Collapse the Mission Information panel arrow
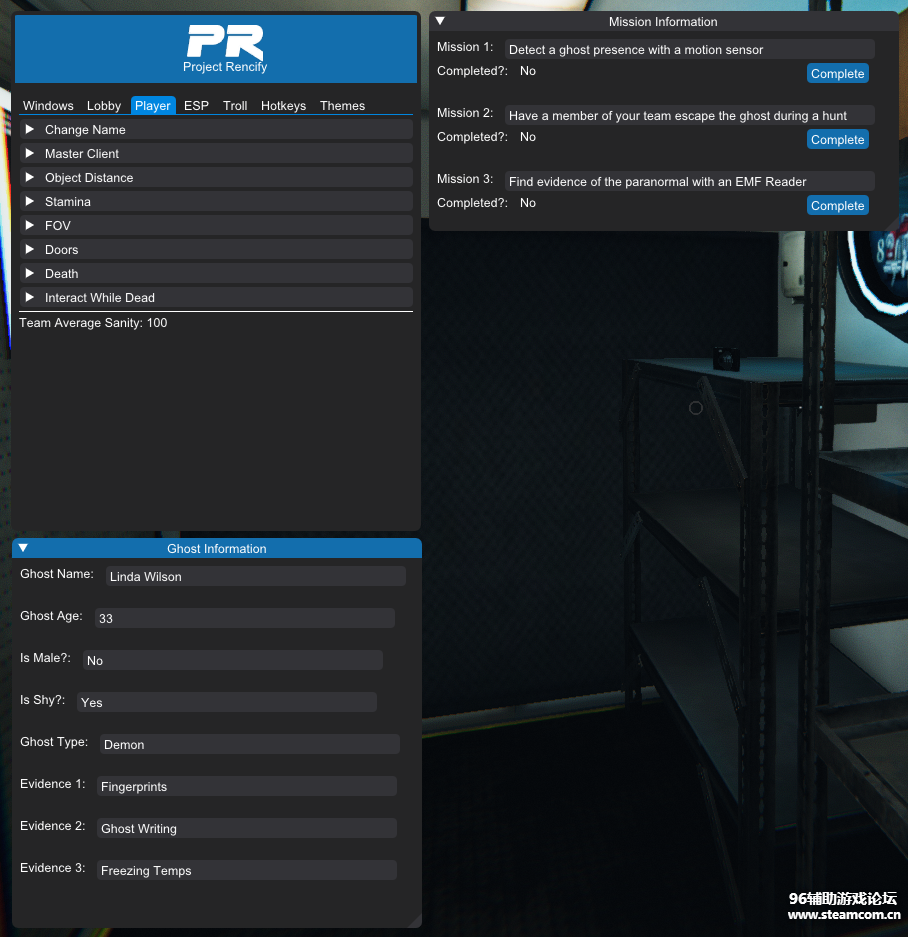908x937 pixels. (440, 21)
